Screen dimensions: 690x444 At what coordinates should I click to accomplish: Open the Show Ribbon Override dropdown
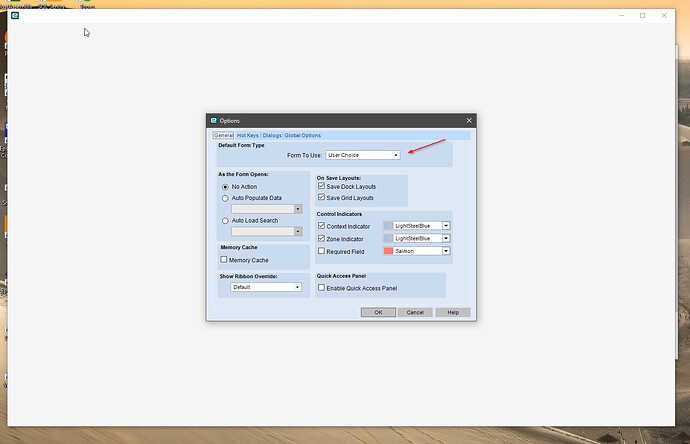(x=297, y=287)
